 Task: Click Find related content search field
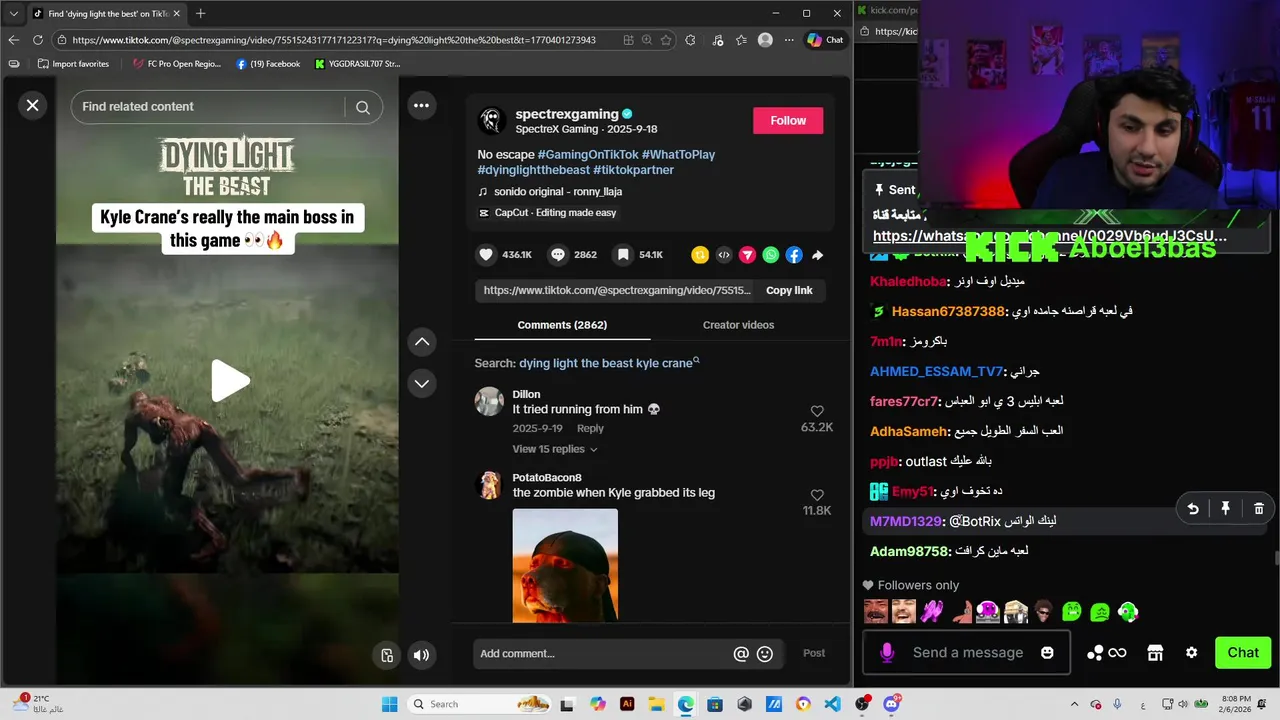[212, 107]
